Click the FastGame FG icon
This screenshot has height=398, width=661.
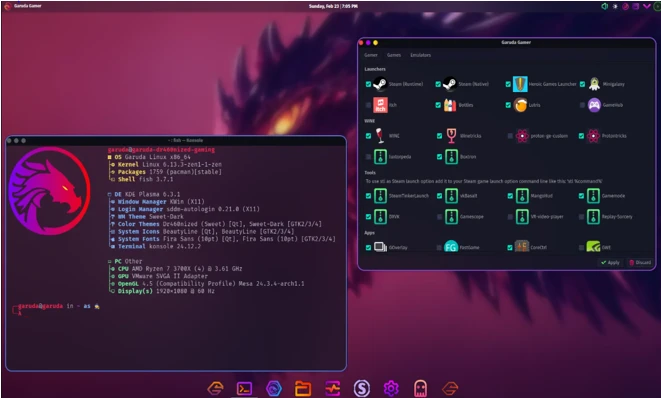[x=451, y=247]
